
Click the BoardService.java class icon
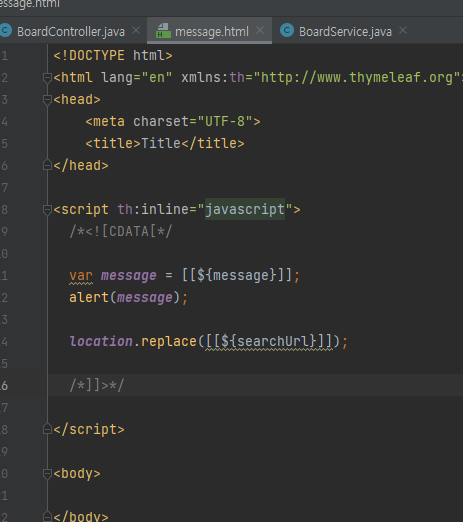click(287, 31)
